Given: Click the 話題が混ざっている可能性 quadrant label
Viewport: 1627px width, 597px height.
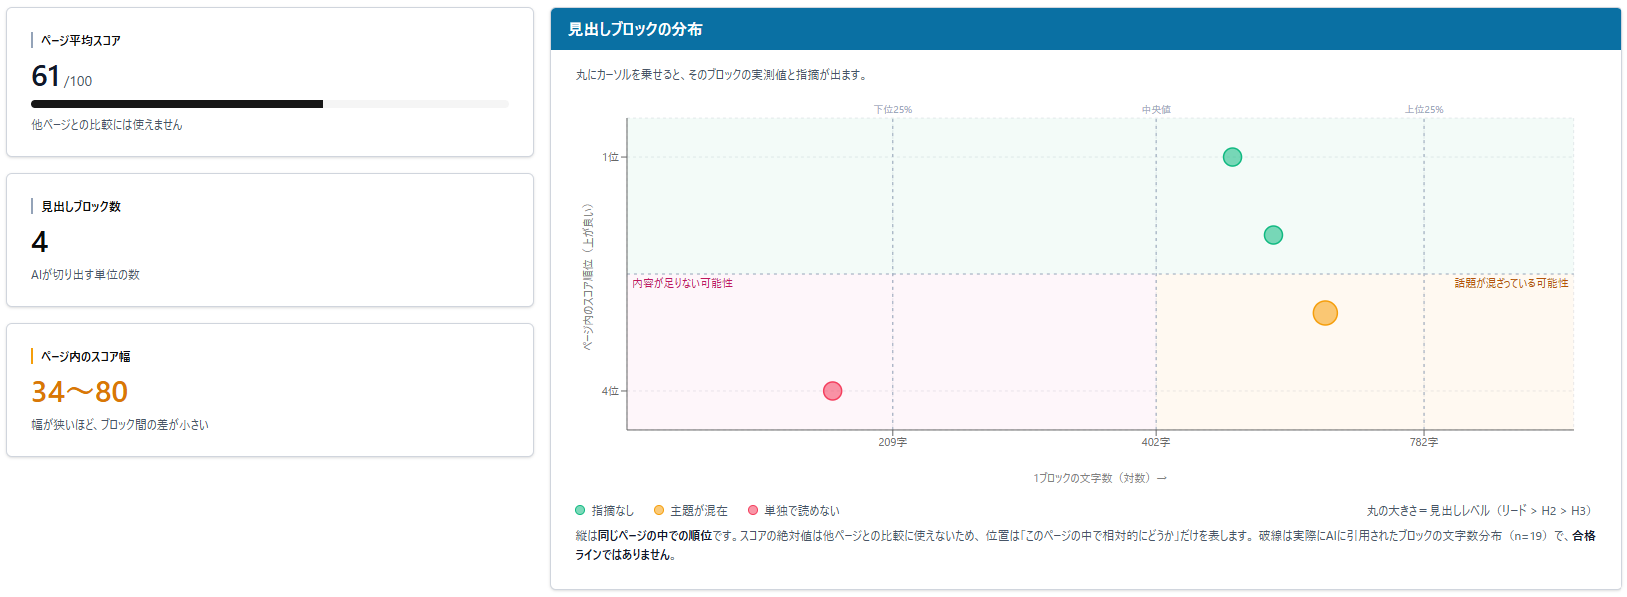Looking at the screenshot, I should [1511, 284].
